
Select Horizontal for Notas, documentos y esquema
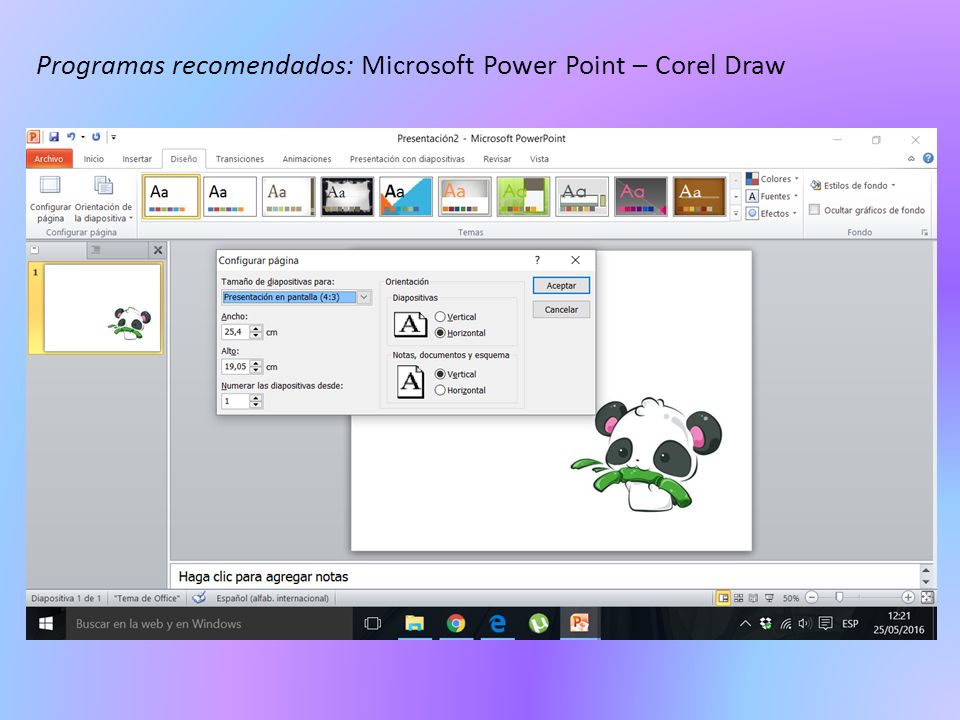[440, 390]
